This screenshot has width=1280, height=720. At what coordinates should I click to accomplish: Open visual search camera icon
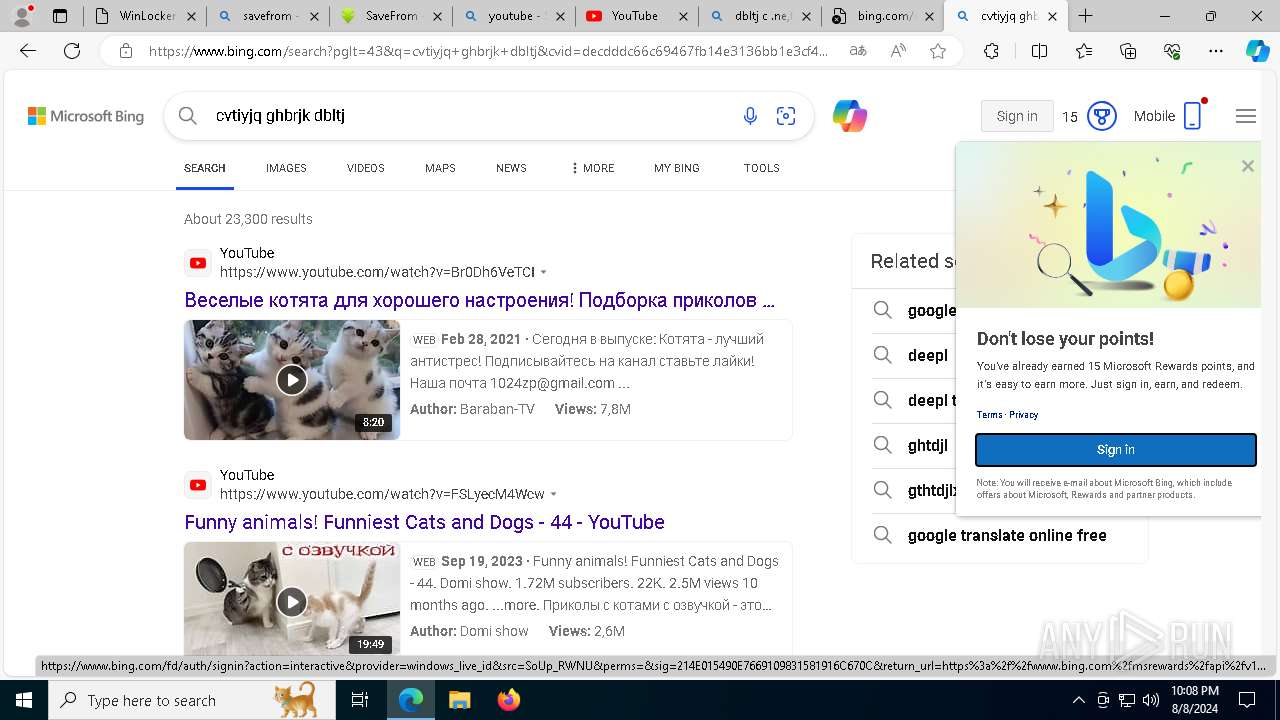786,116
